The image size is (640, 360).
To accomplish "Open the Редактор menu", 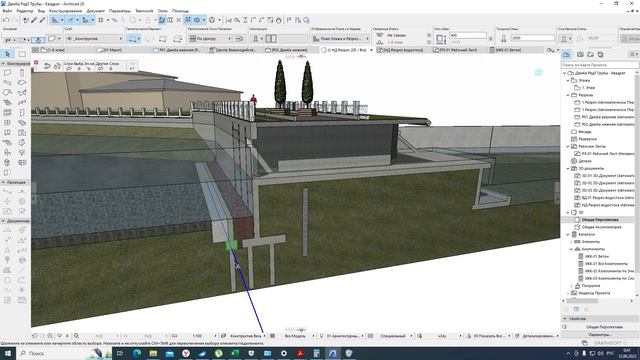I will [25, 11].
